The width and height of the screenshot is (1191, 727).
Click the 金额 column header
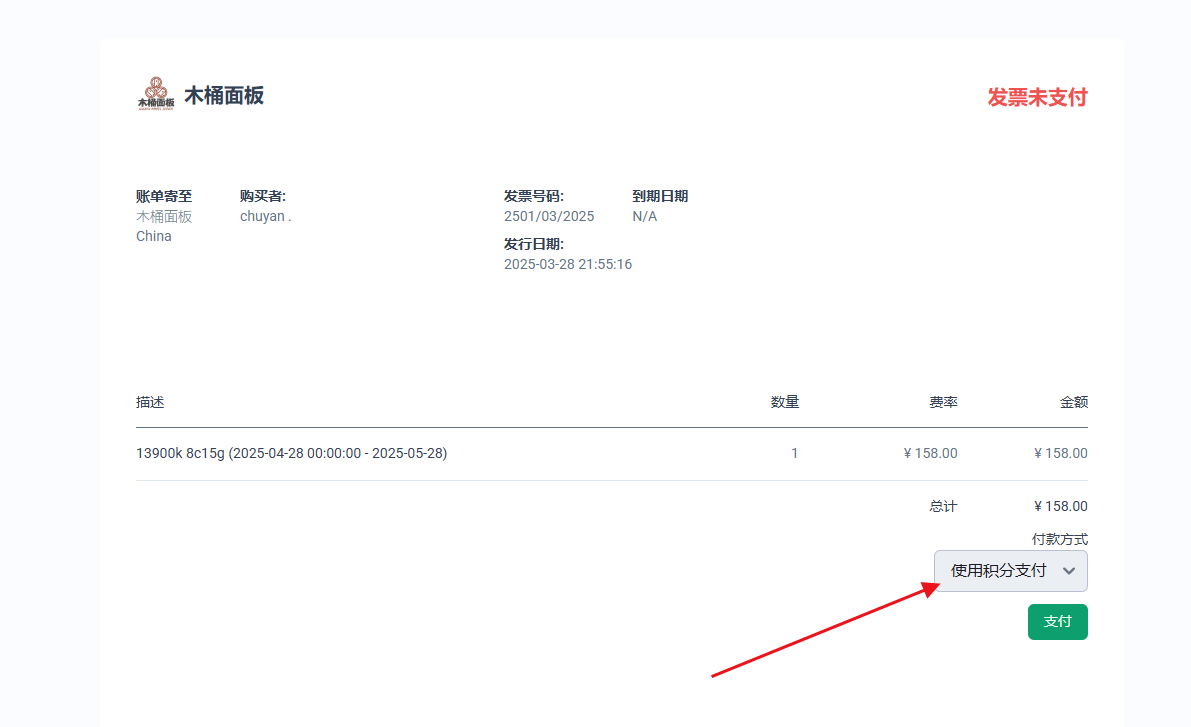click(x=1073, y=402)
